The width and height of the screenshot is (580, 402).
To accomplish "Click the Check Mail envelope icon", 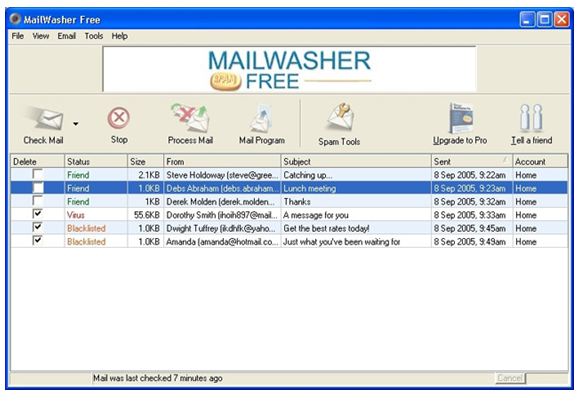I will coord(45,119).
